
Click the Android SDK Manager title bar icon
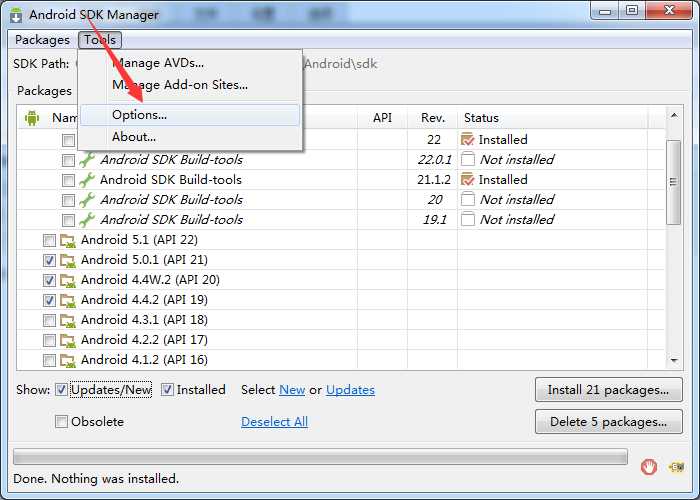coord(16,15)
